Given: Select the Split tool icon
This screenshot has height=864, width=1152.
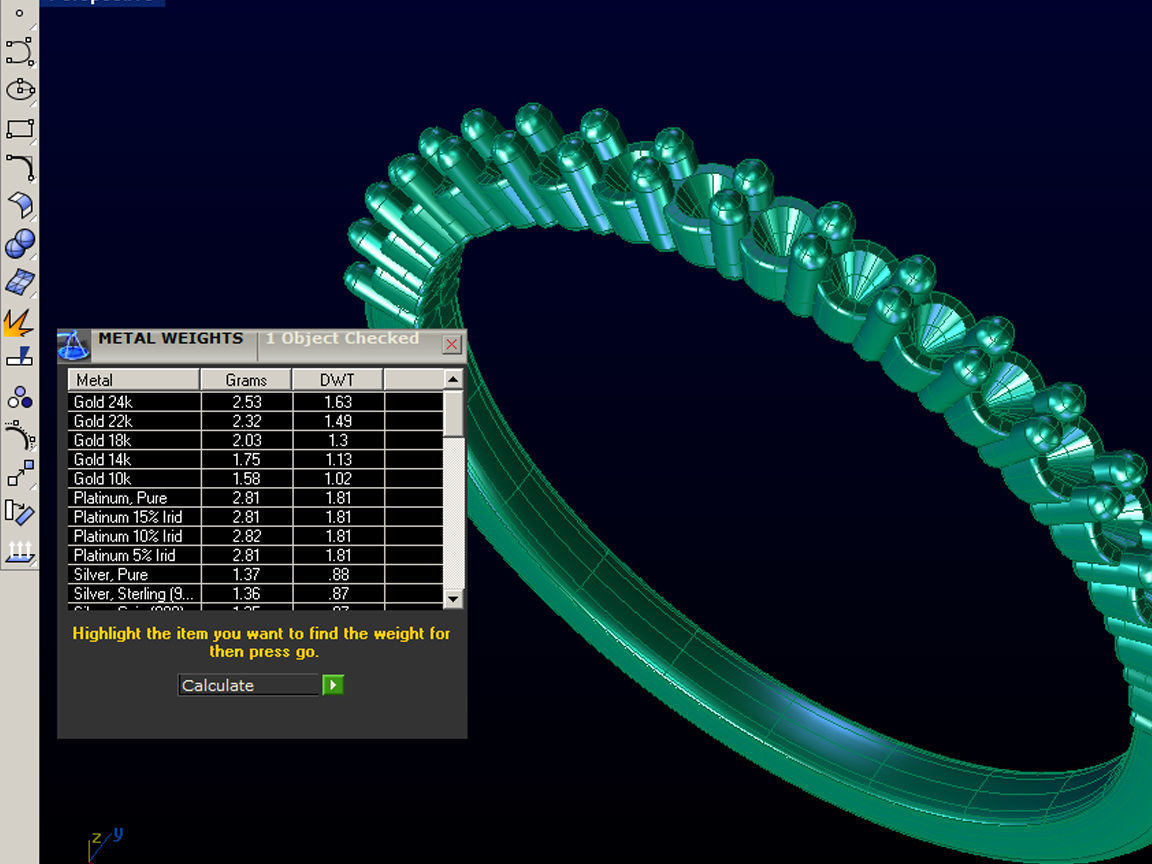Looking at the screenshot, I should point(20,358).
